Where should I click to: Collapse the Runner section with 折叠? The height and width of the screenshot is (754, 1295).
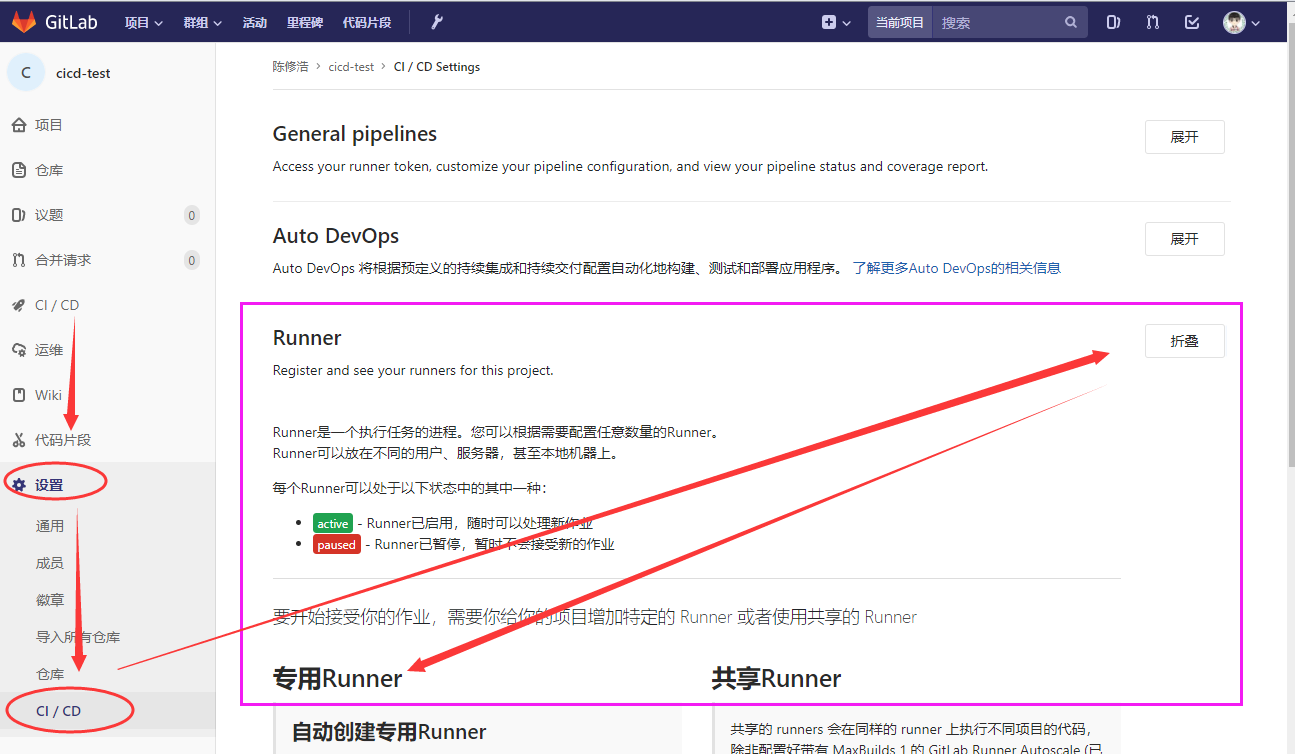[x=1184, y=341]
